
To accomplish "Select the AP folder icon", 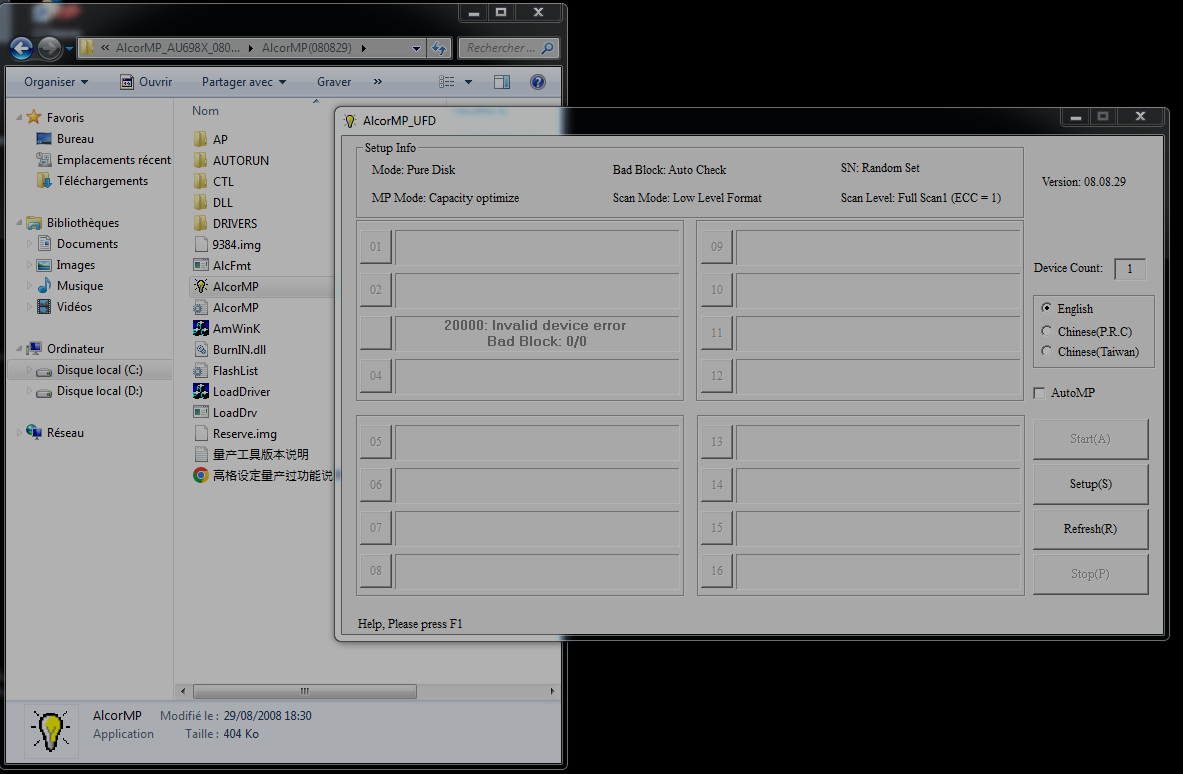I will [200, 140].
